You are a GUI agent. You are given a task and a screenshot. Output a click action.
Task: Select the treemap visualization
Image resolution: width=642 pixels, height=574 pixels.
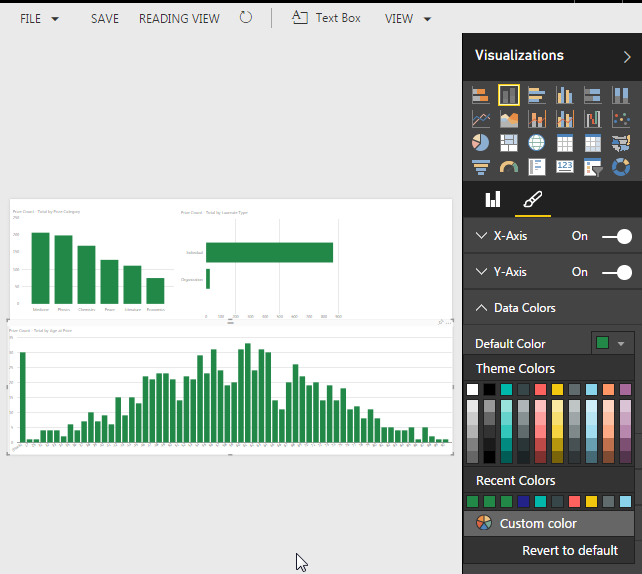[509, 143]
